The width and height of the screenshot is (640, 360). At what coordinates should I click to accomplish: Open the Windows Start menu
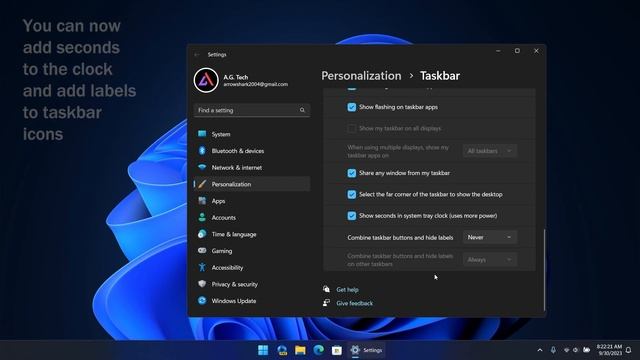pos(263,350)
